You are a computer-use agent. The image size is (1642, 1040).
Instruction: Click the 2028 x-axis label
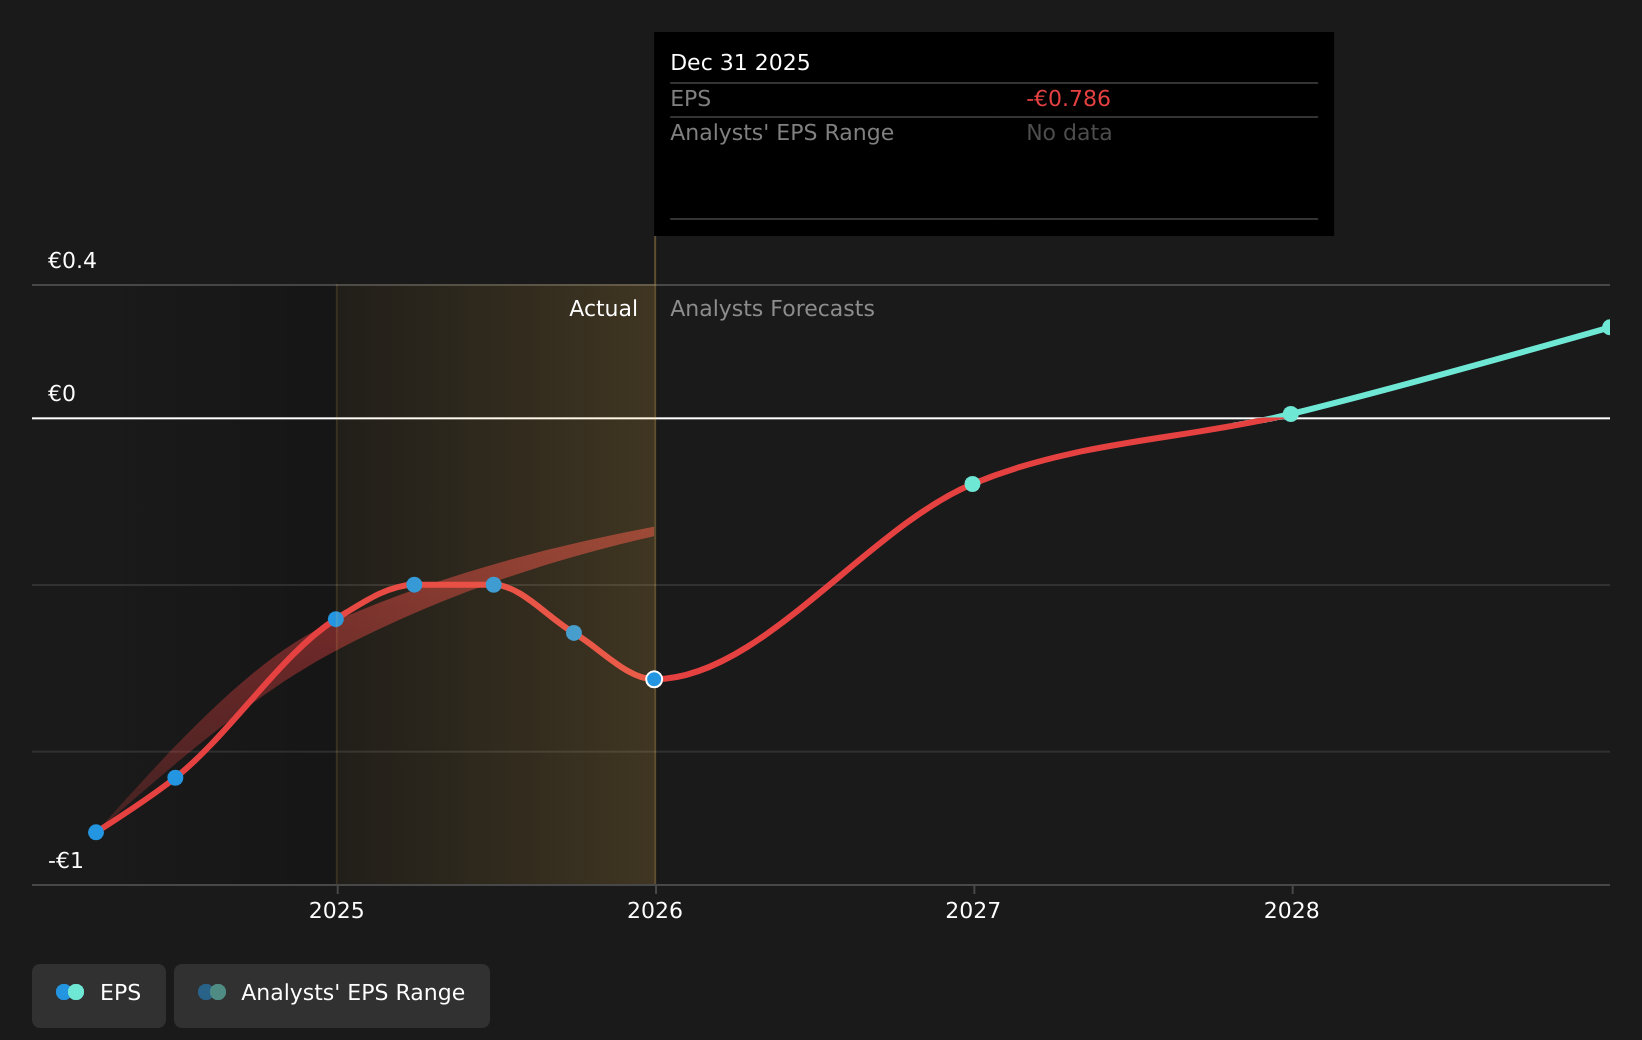coord(1292,910)
